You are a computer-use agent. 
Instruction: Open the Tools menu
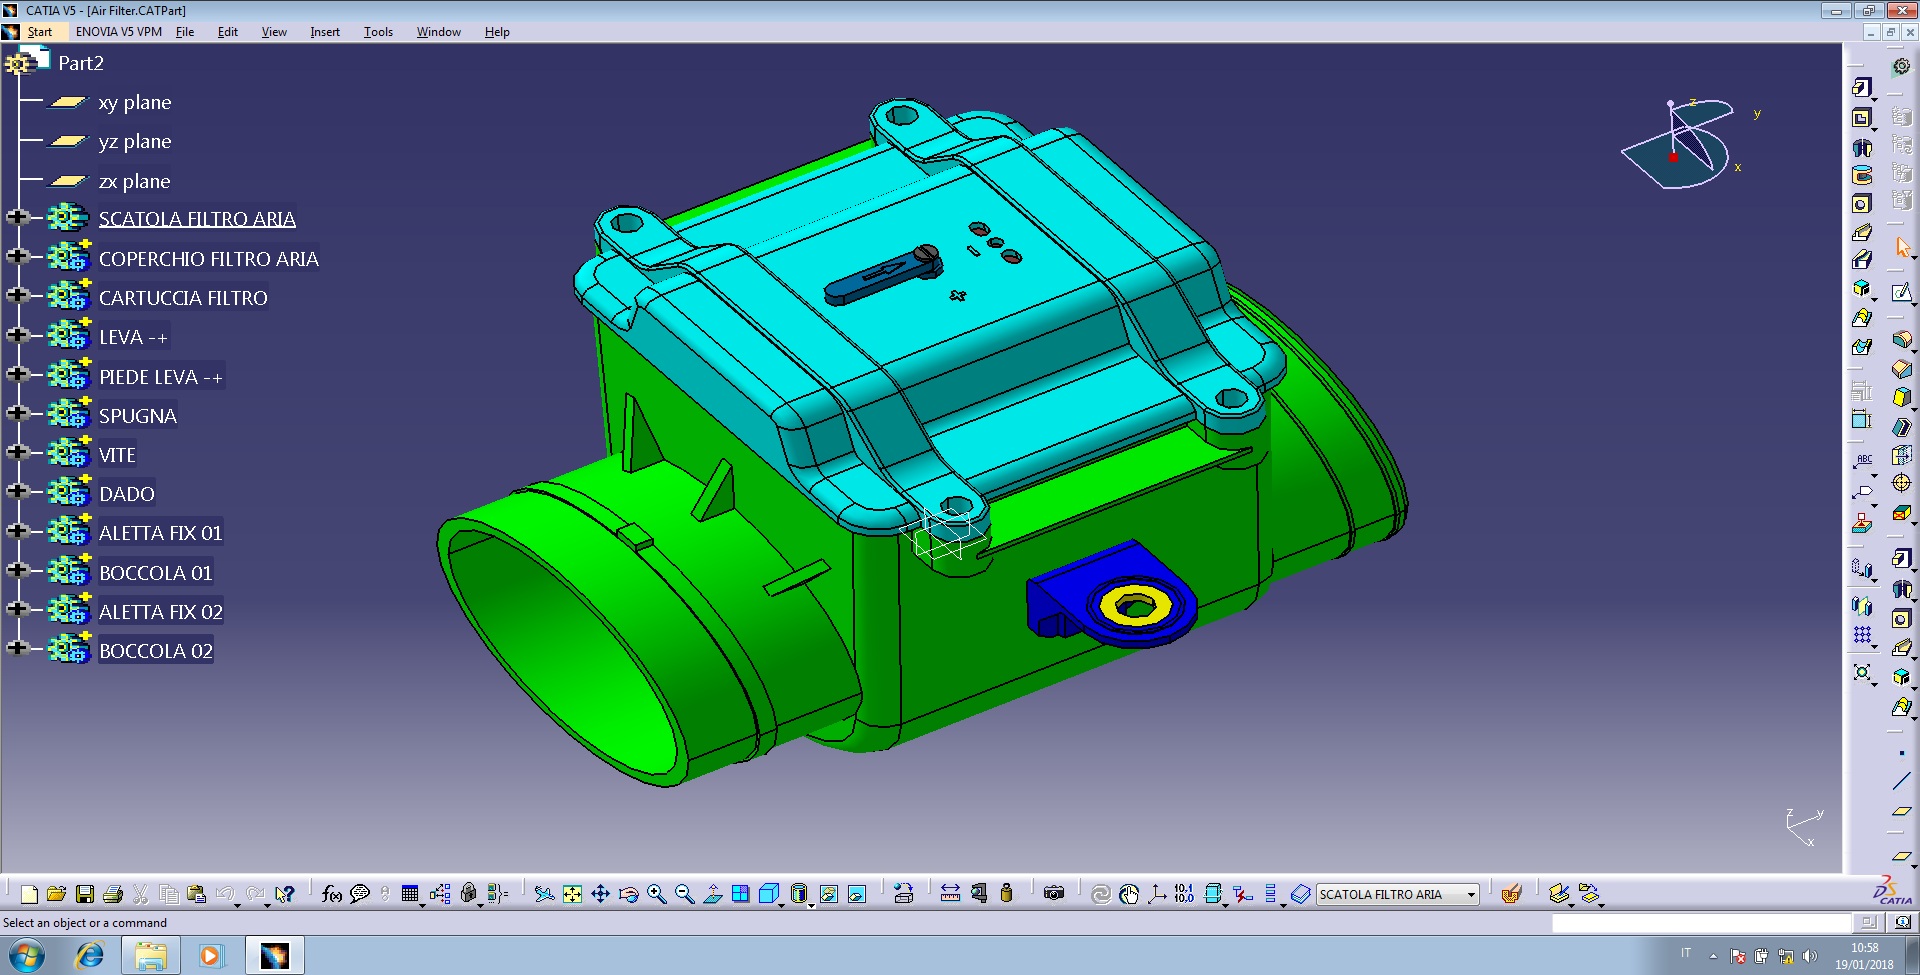(378, 32)
